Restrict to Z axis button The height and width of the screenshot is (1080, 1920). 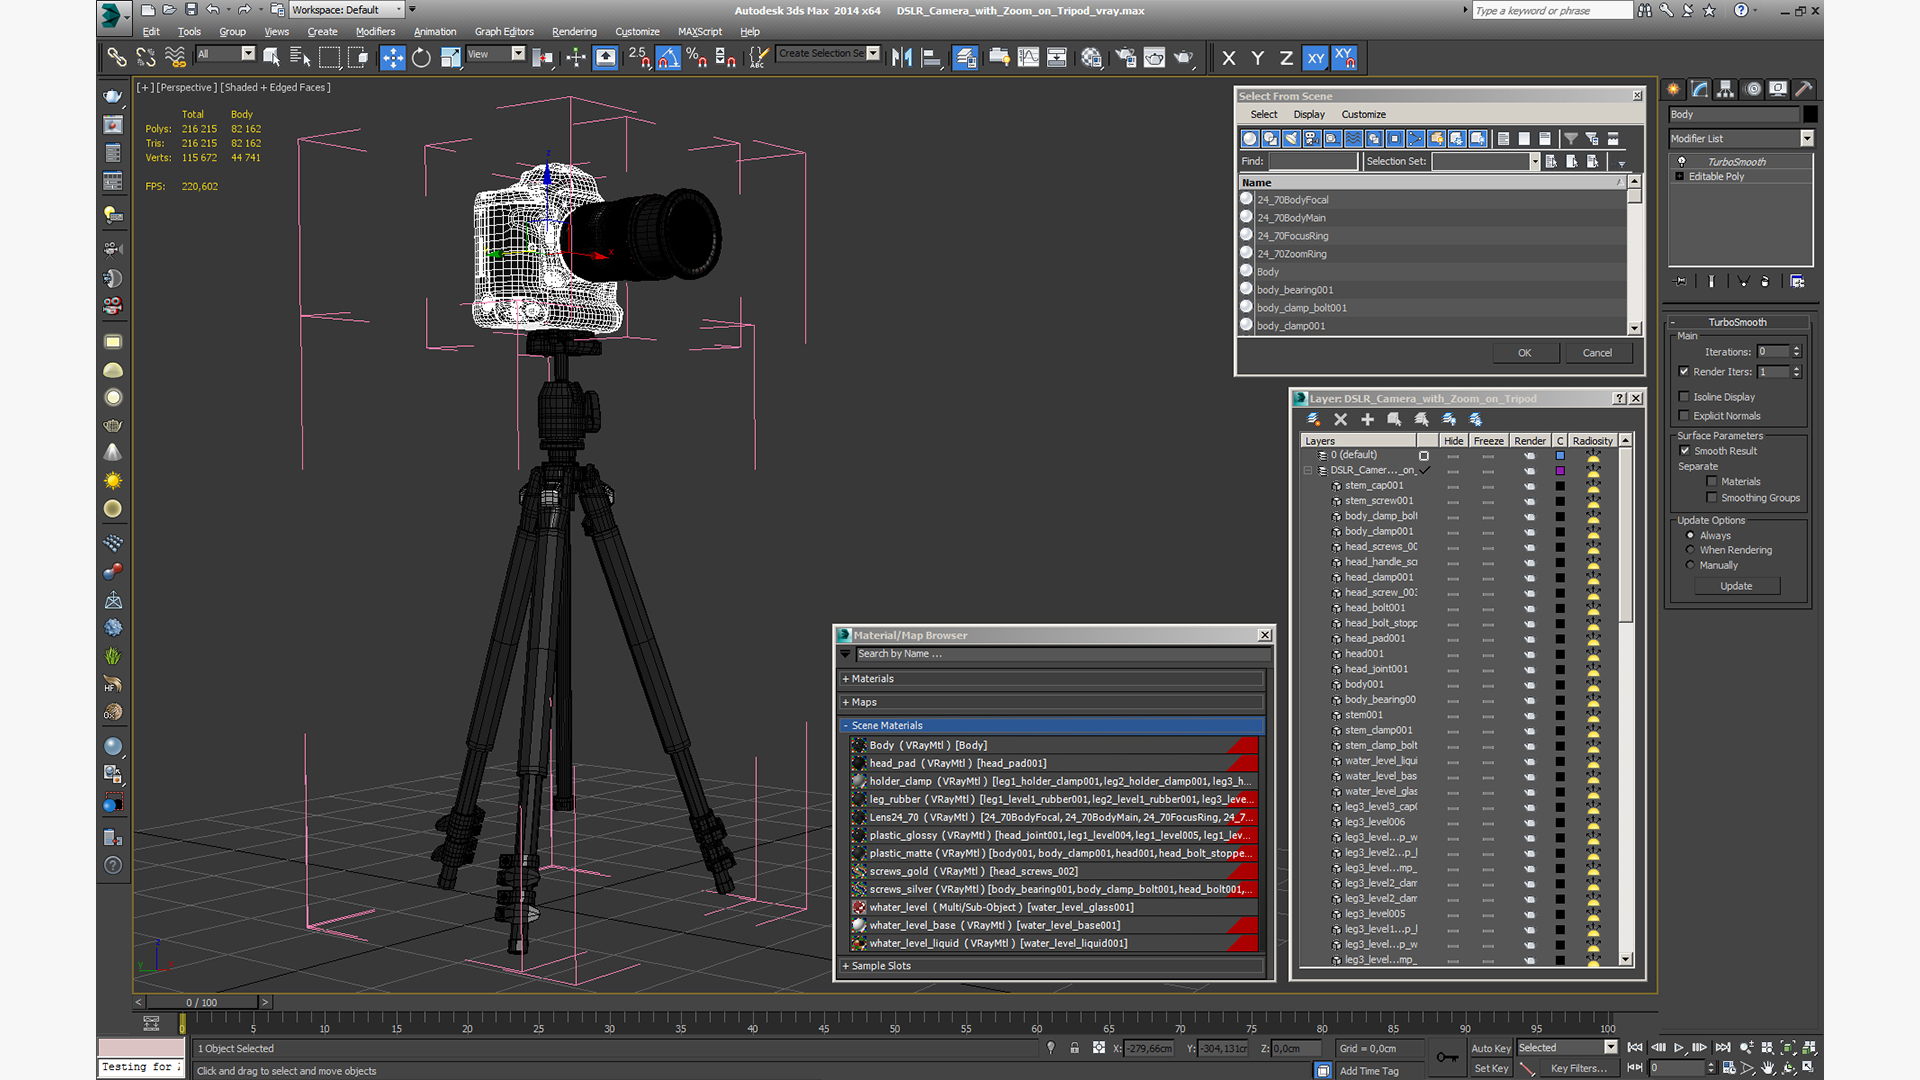coord(1286,58)
